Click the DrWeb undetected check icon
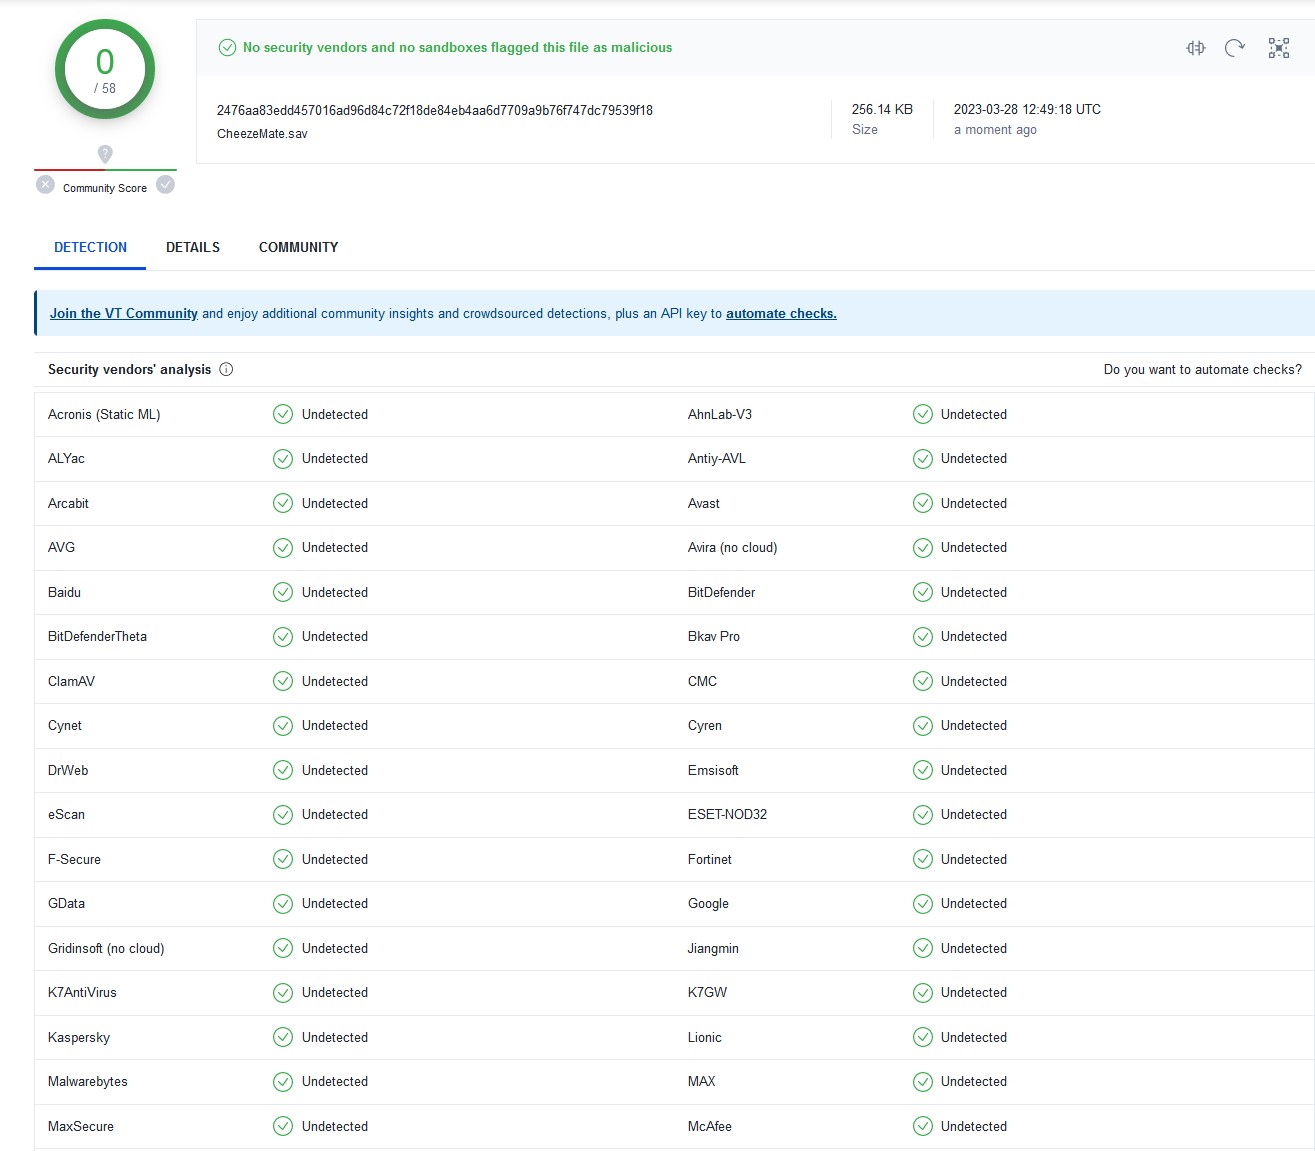 click(283, 770)
